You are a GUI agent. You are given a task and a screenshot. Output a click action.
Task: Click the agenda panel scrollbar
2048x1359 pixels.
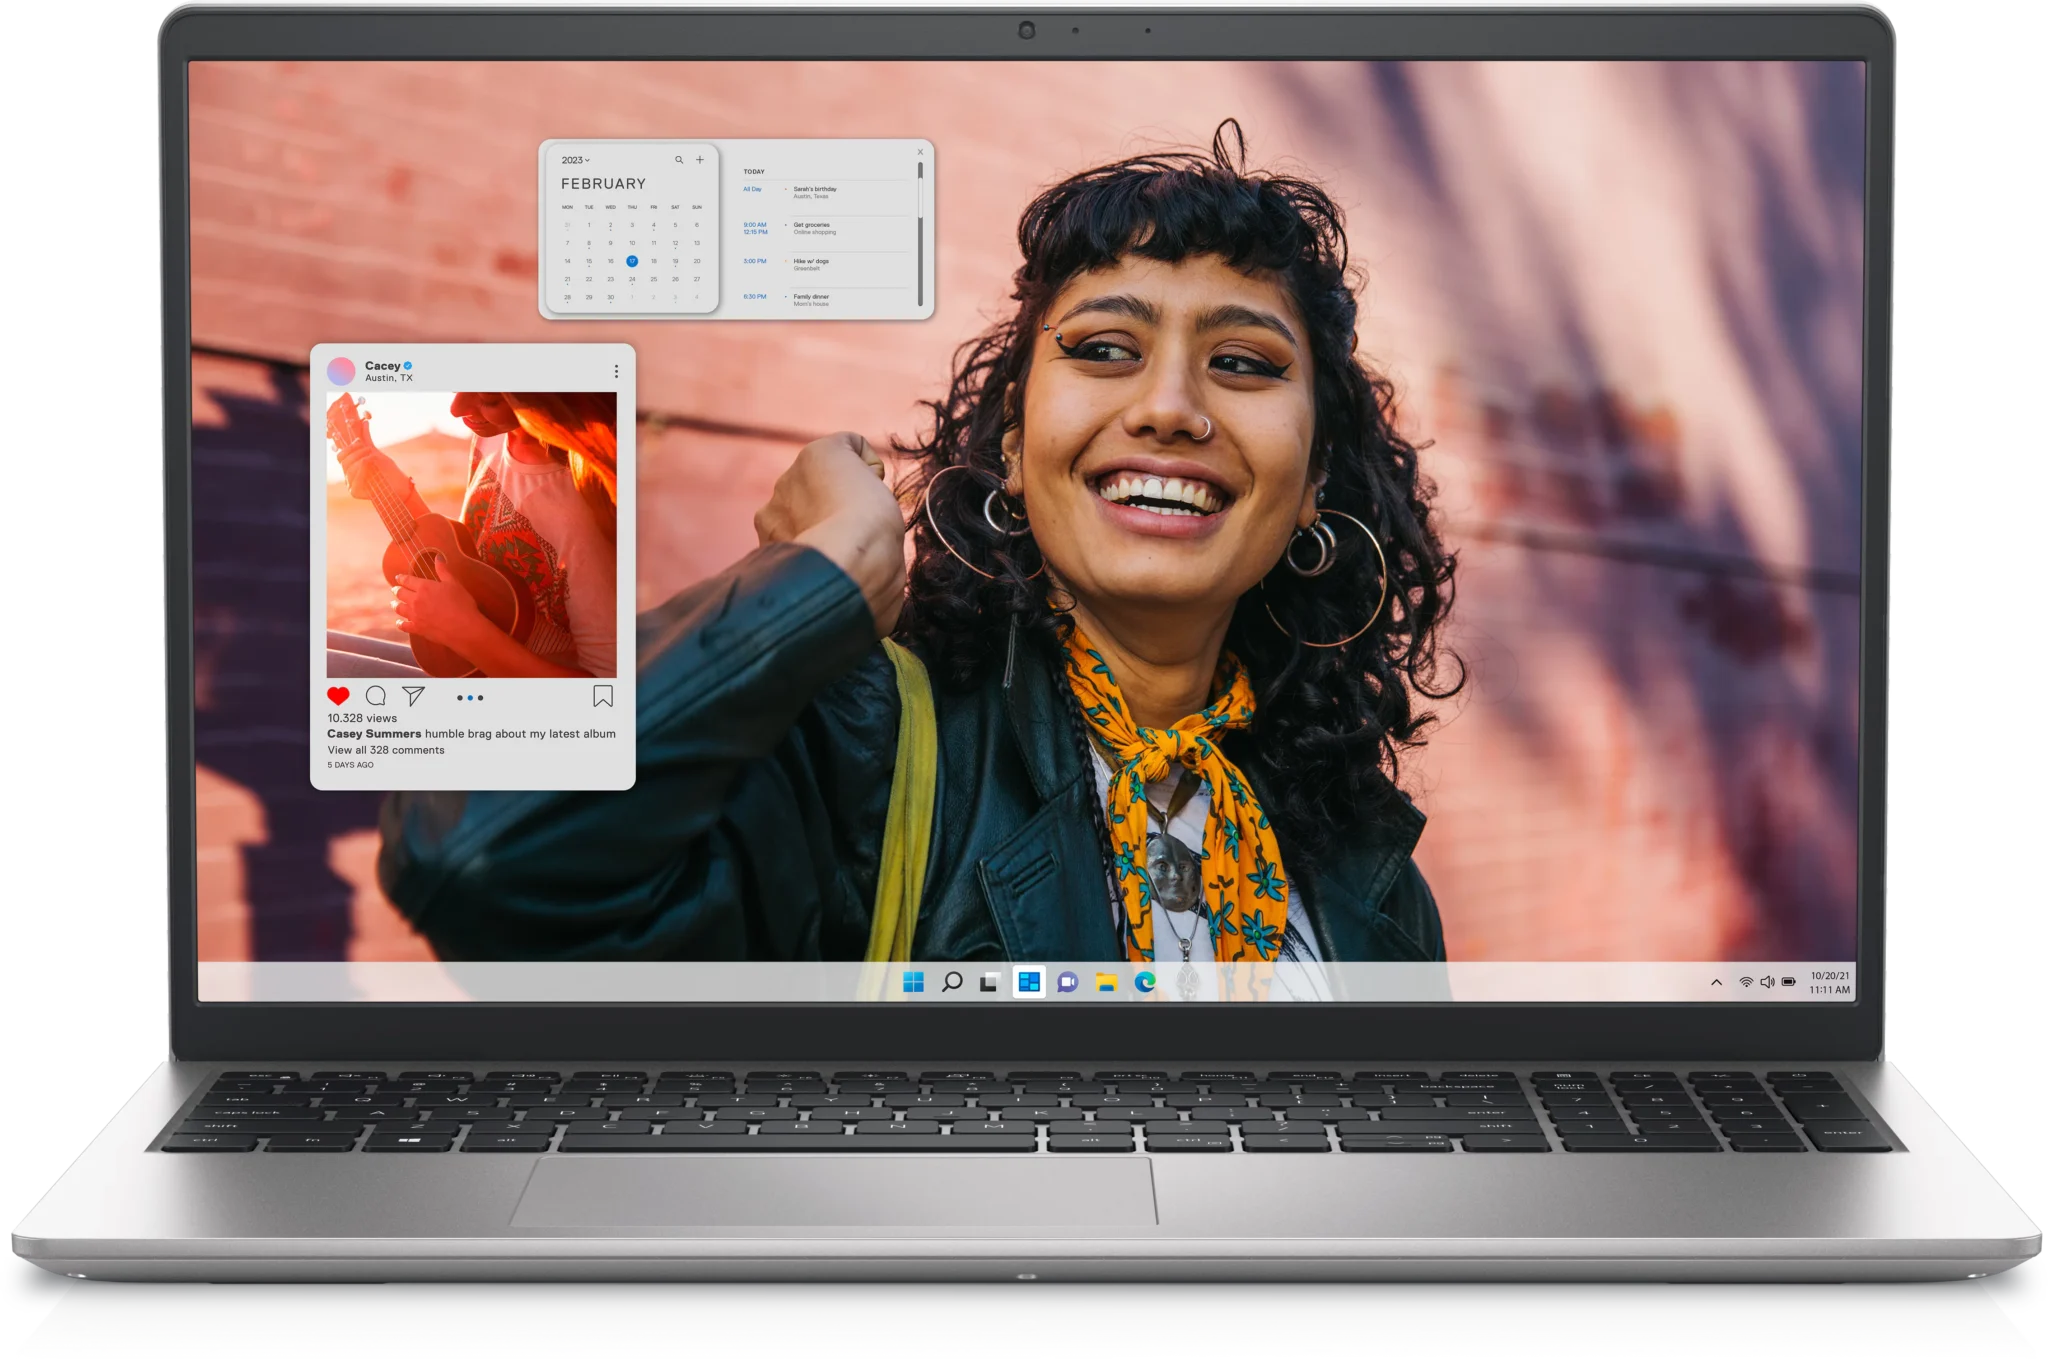[920, 235]
